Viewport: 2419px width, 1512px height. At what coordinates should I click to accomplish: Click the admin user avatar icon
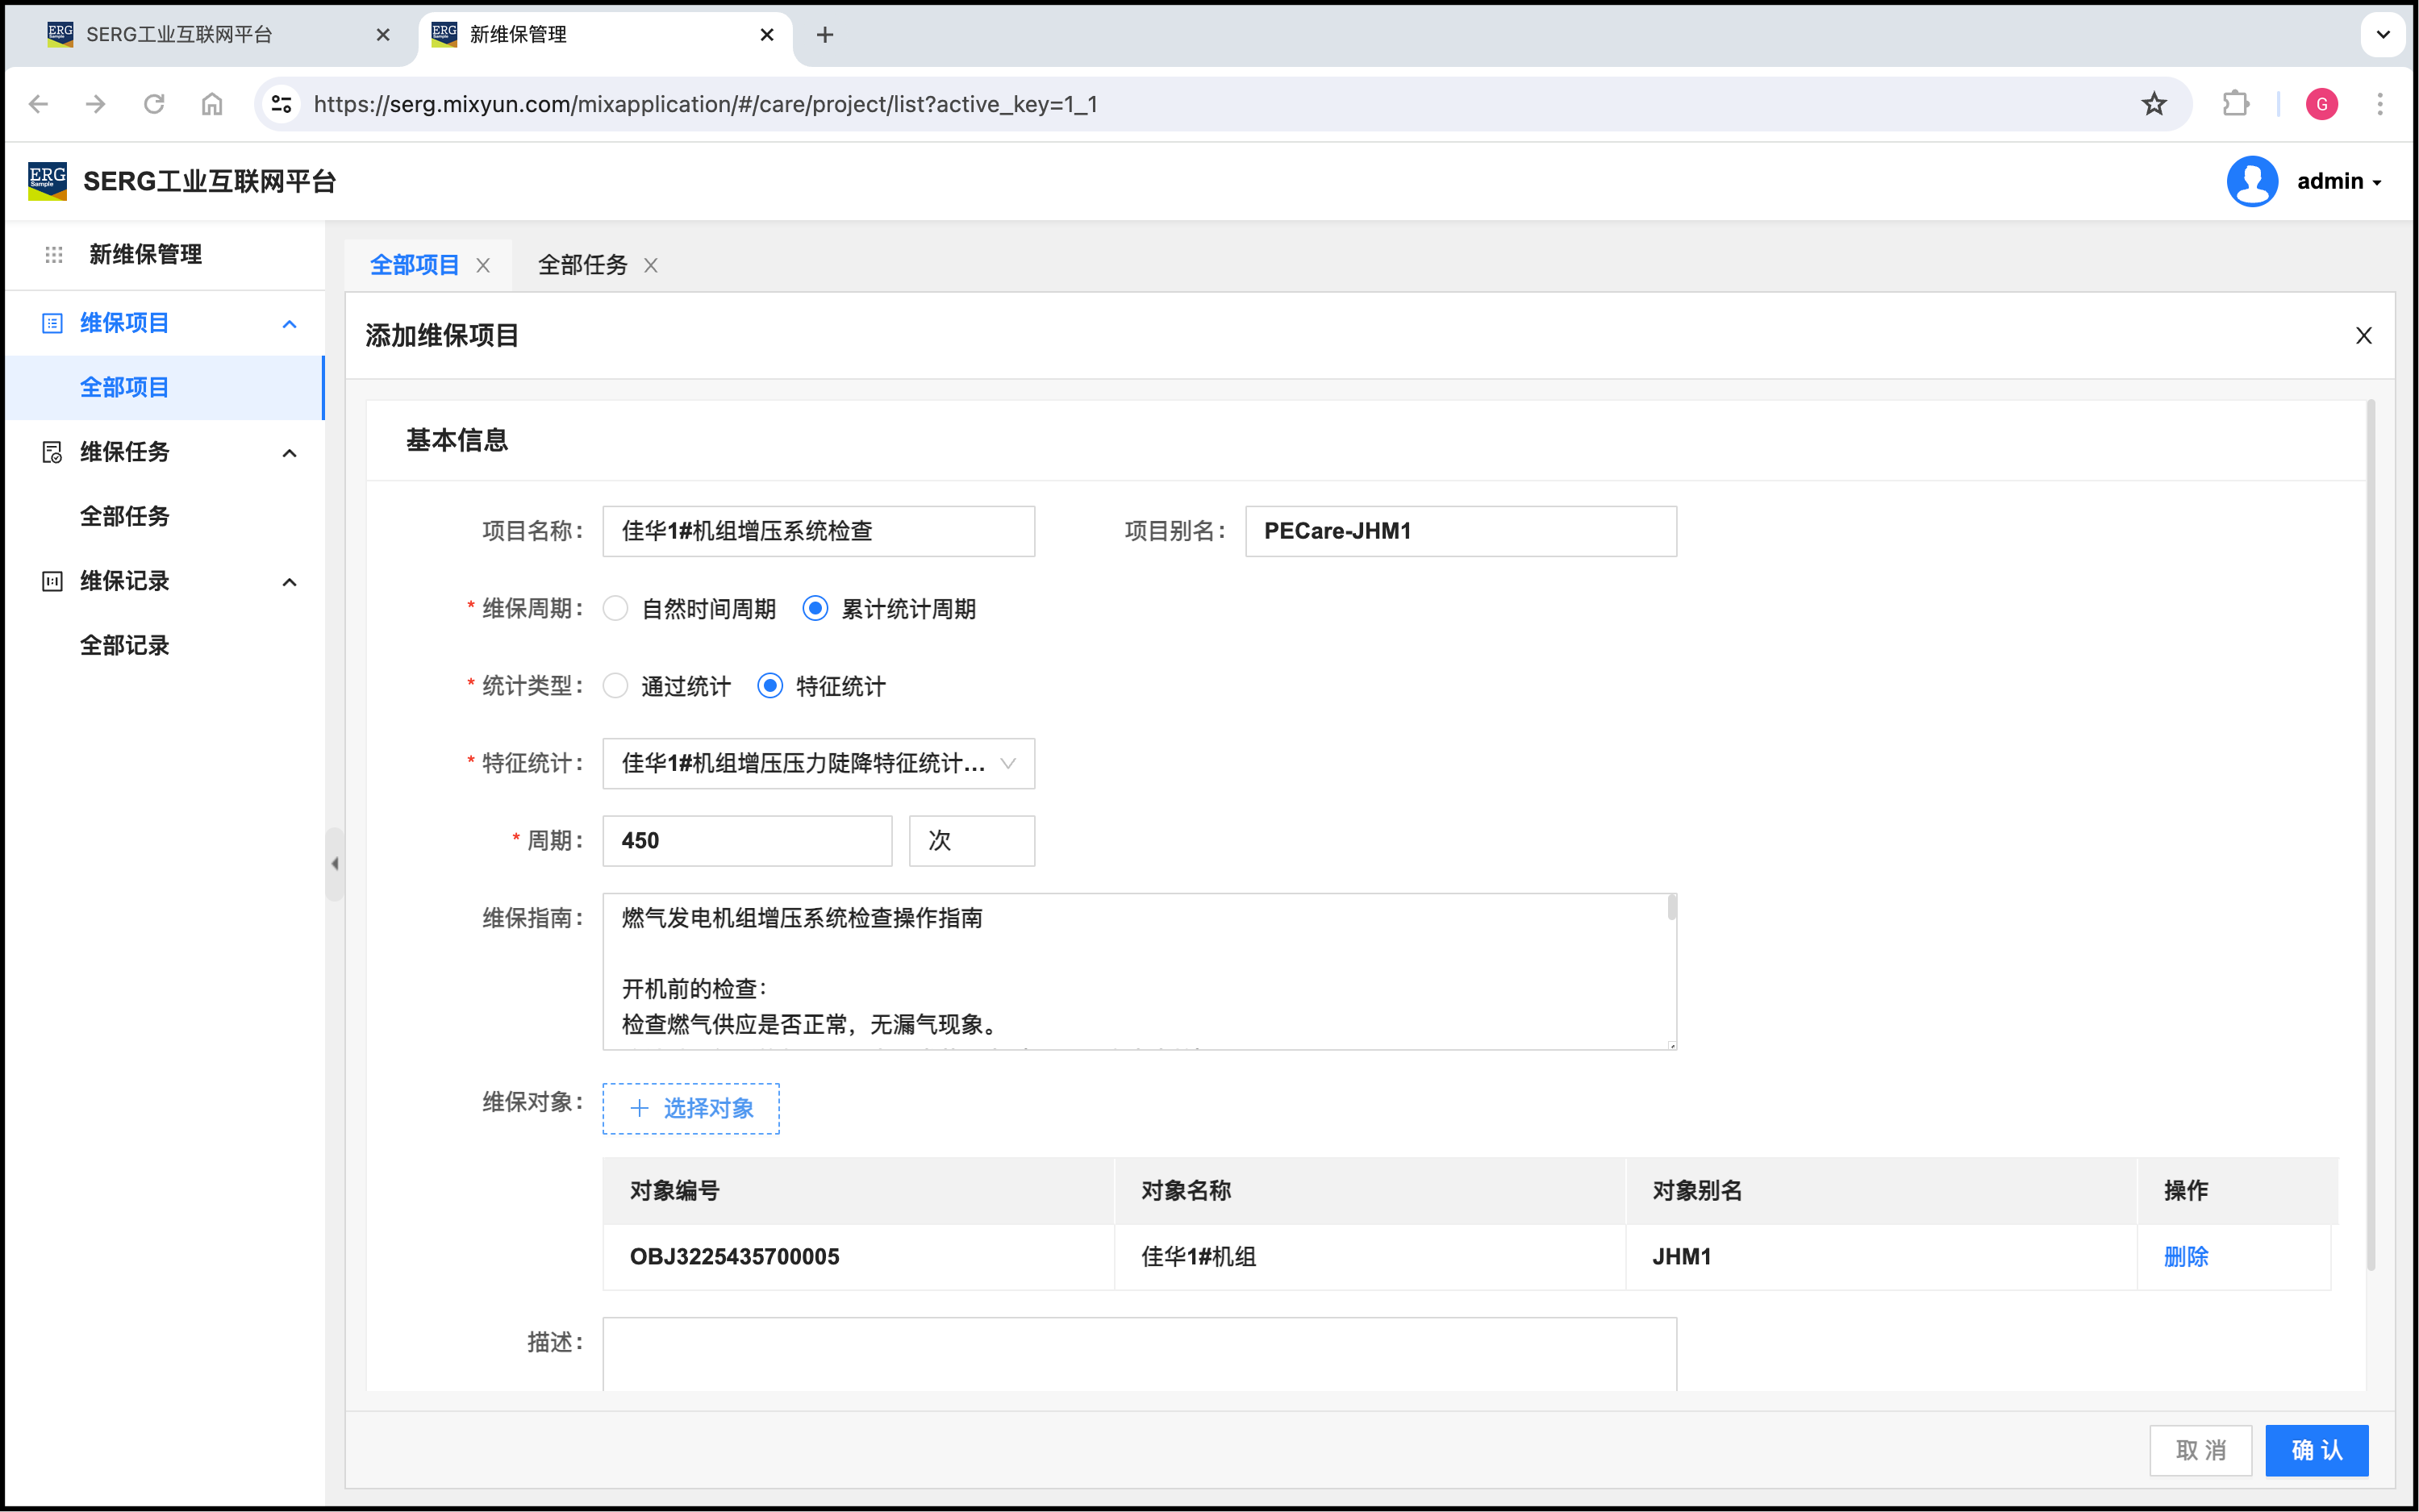[2252, 181]
